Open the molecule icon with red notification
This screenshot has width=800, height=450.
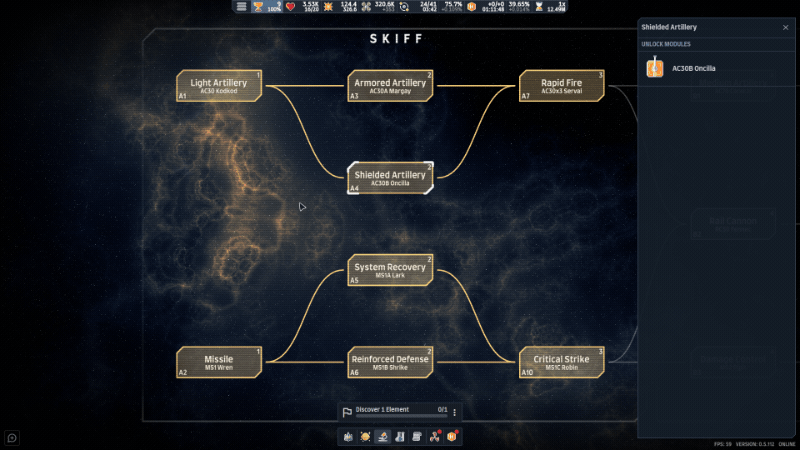[x=434, y=437]
